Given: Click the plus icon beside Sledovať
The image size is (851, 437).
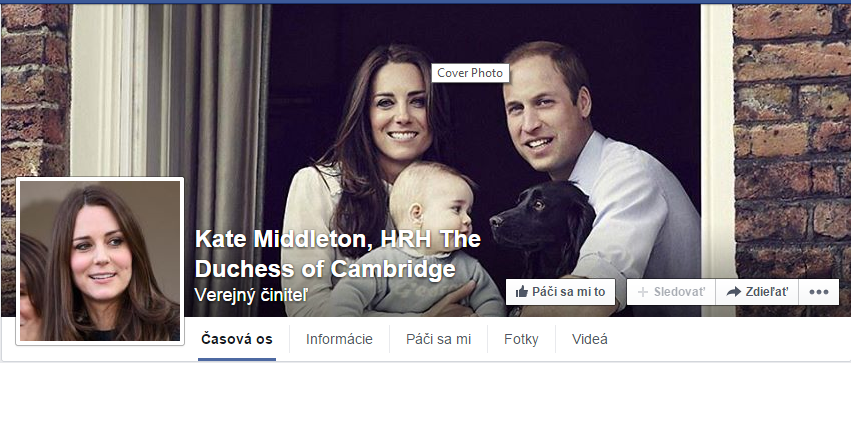Looking at the screenshot, I should click(x=643, y=292).
